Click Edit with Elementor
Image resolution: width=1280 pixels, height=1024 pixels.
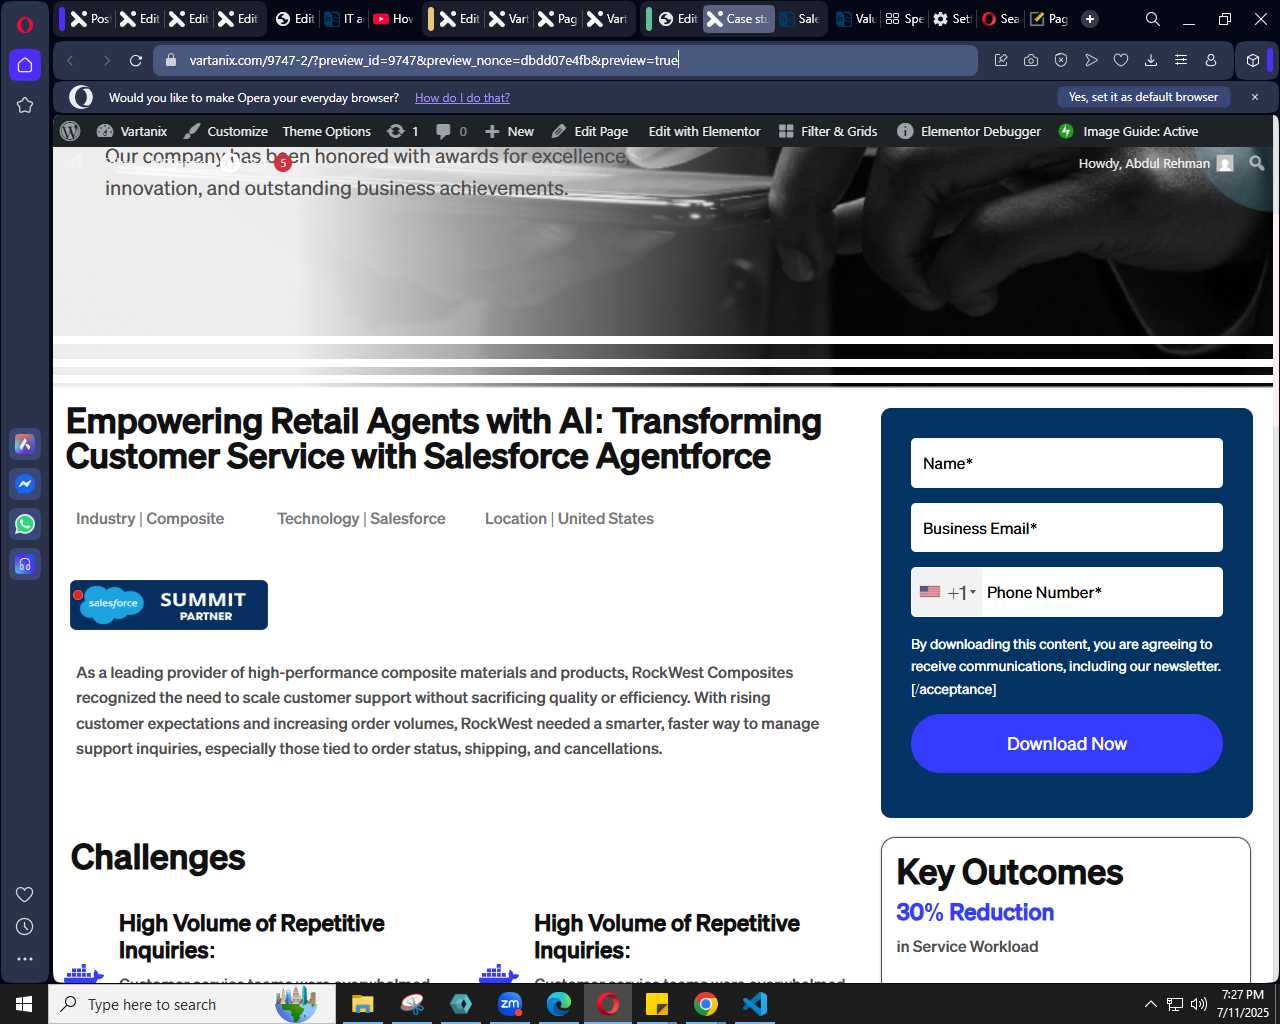(x=704, y=131)
